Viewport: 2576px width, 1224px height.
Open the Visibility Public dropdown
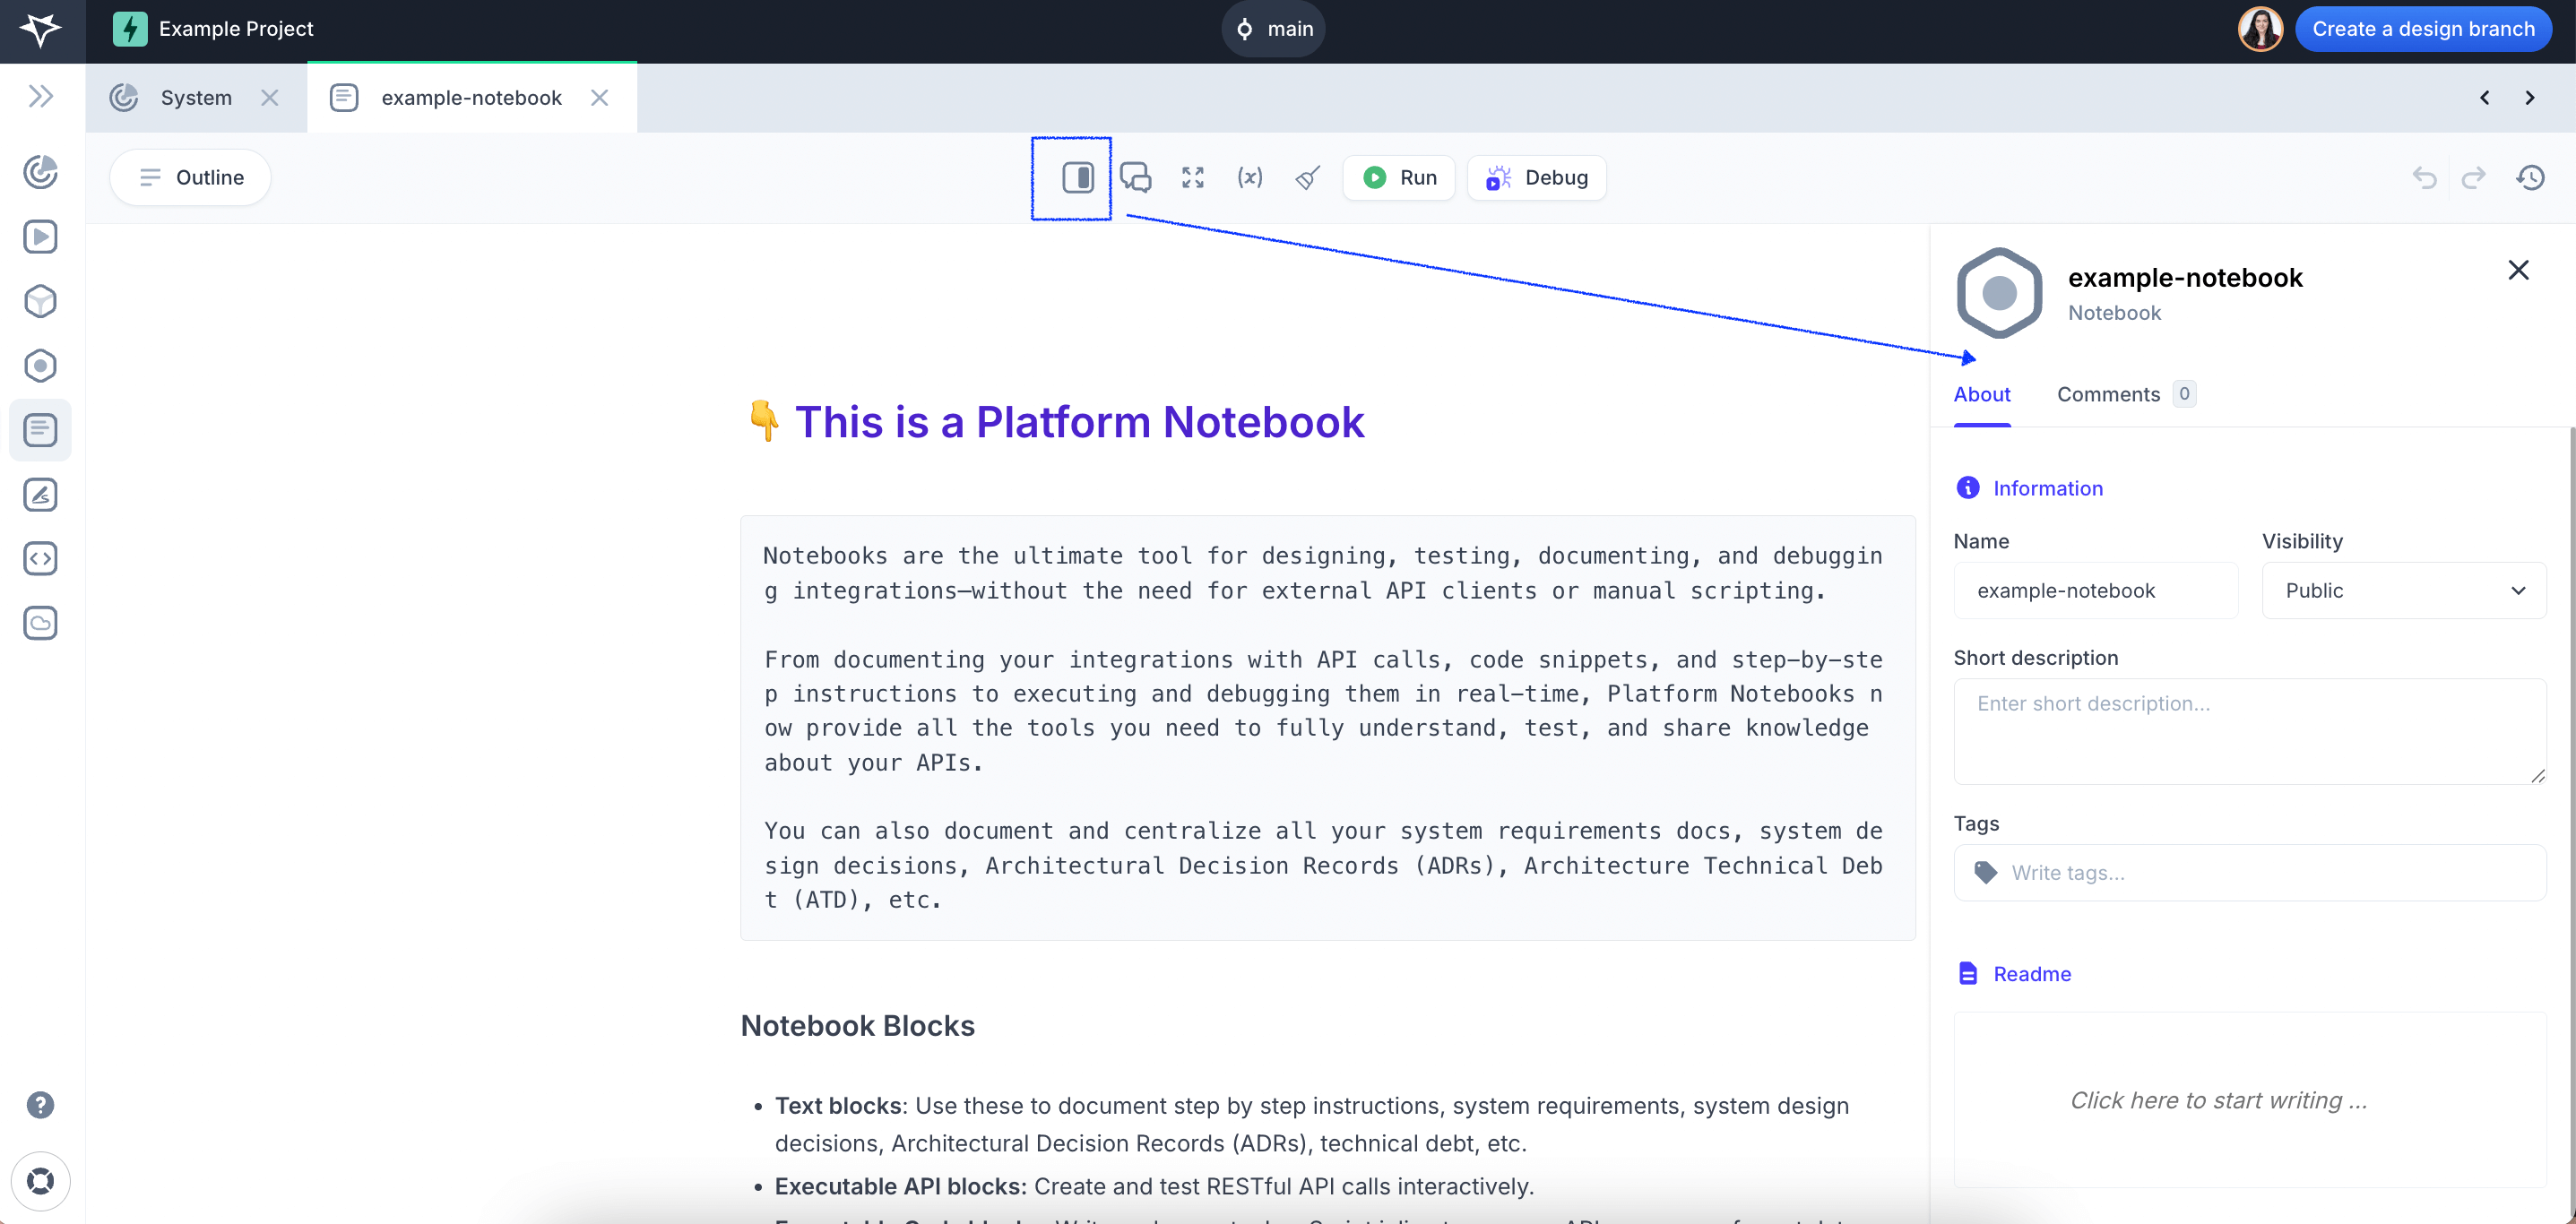coord(2403,591)
